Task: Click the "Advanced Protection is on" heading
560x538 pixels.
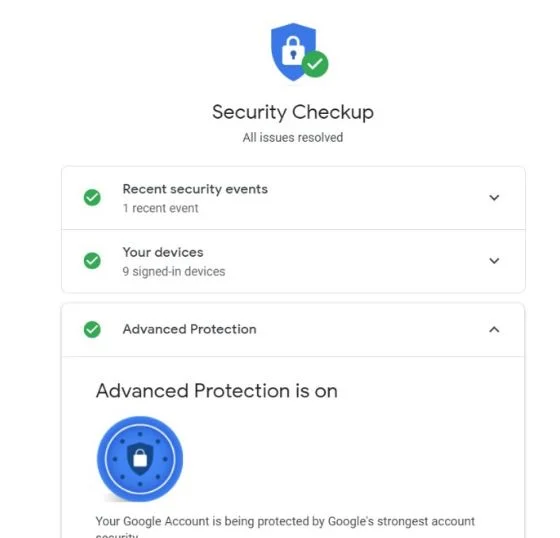Action: pyautogui.click(x=216, y=391)
